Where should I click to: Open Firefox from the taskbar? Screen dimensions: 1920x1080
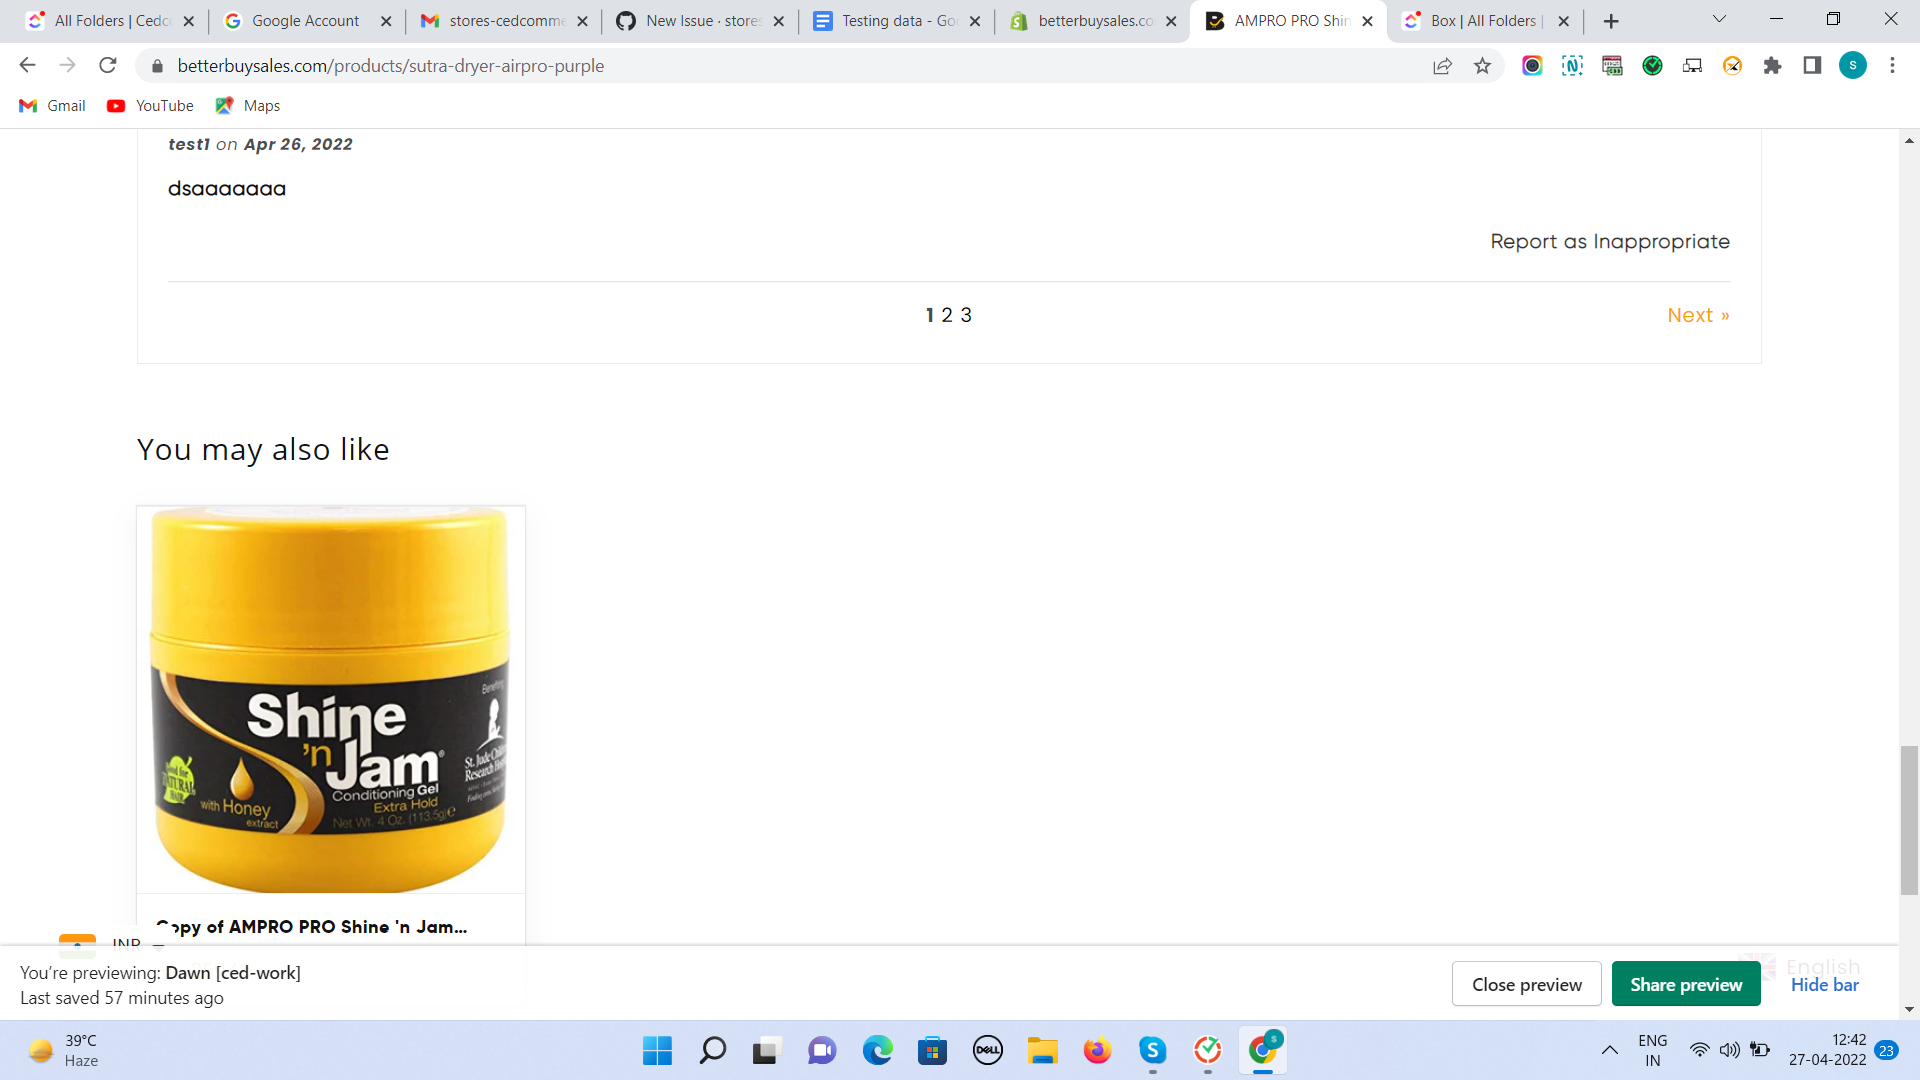coord(1097,1050)
